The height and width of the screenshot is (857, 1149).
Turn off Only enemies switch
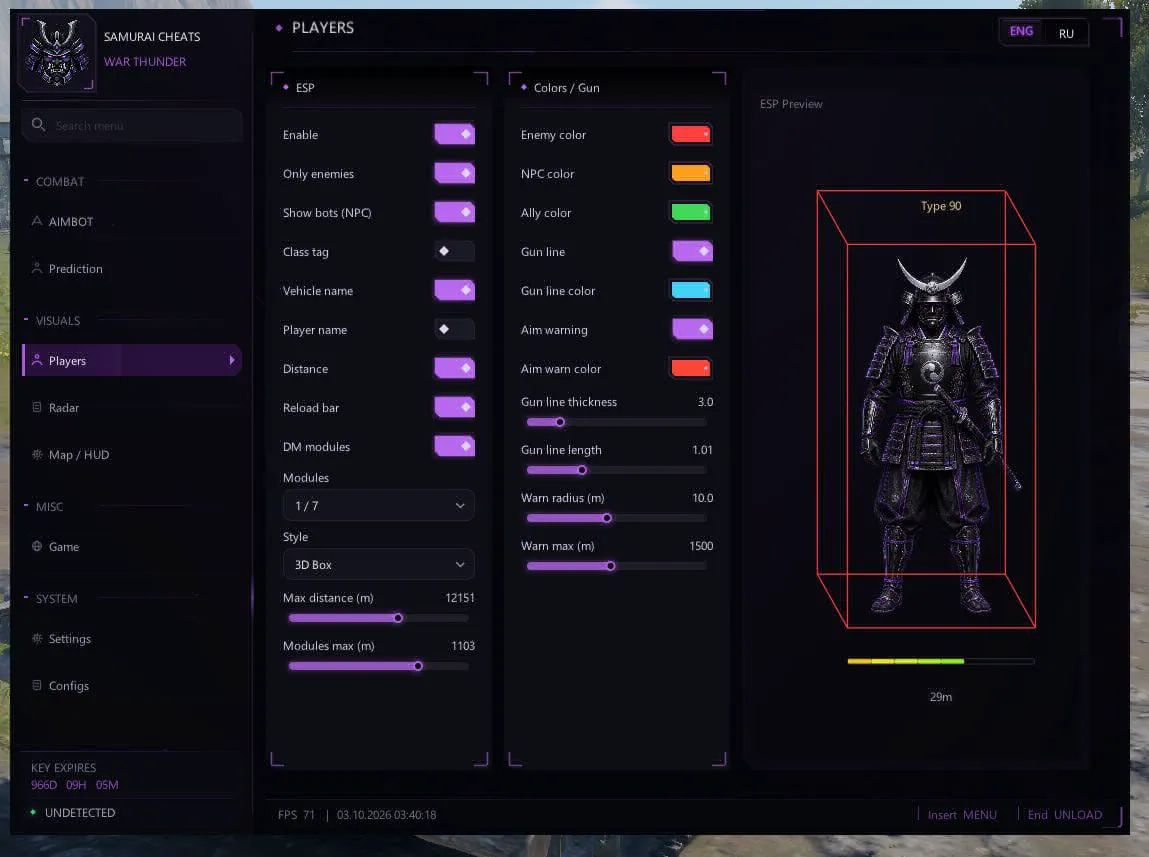tap(454, 173)
